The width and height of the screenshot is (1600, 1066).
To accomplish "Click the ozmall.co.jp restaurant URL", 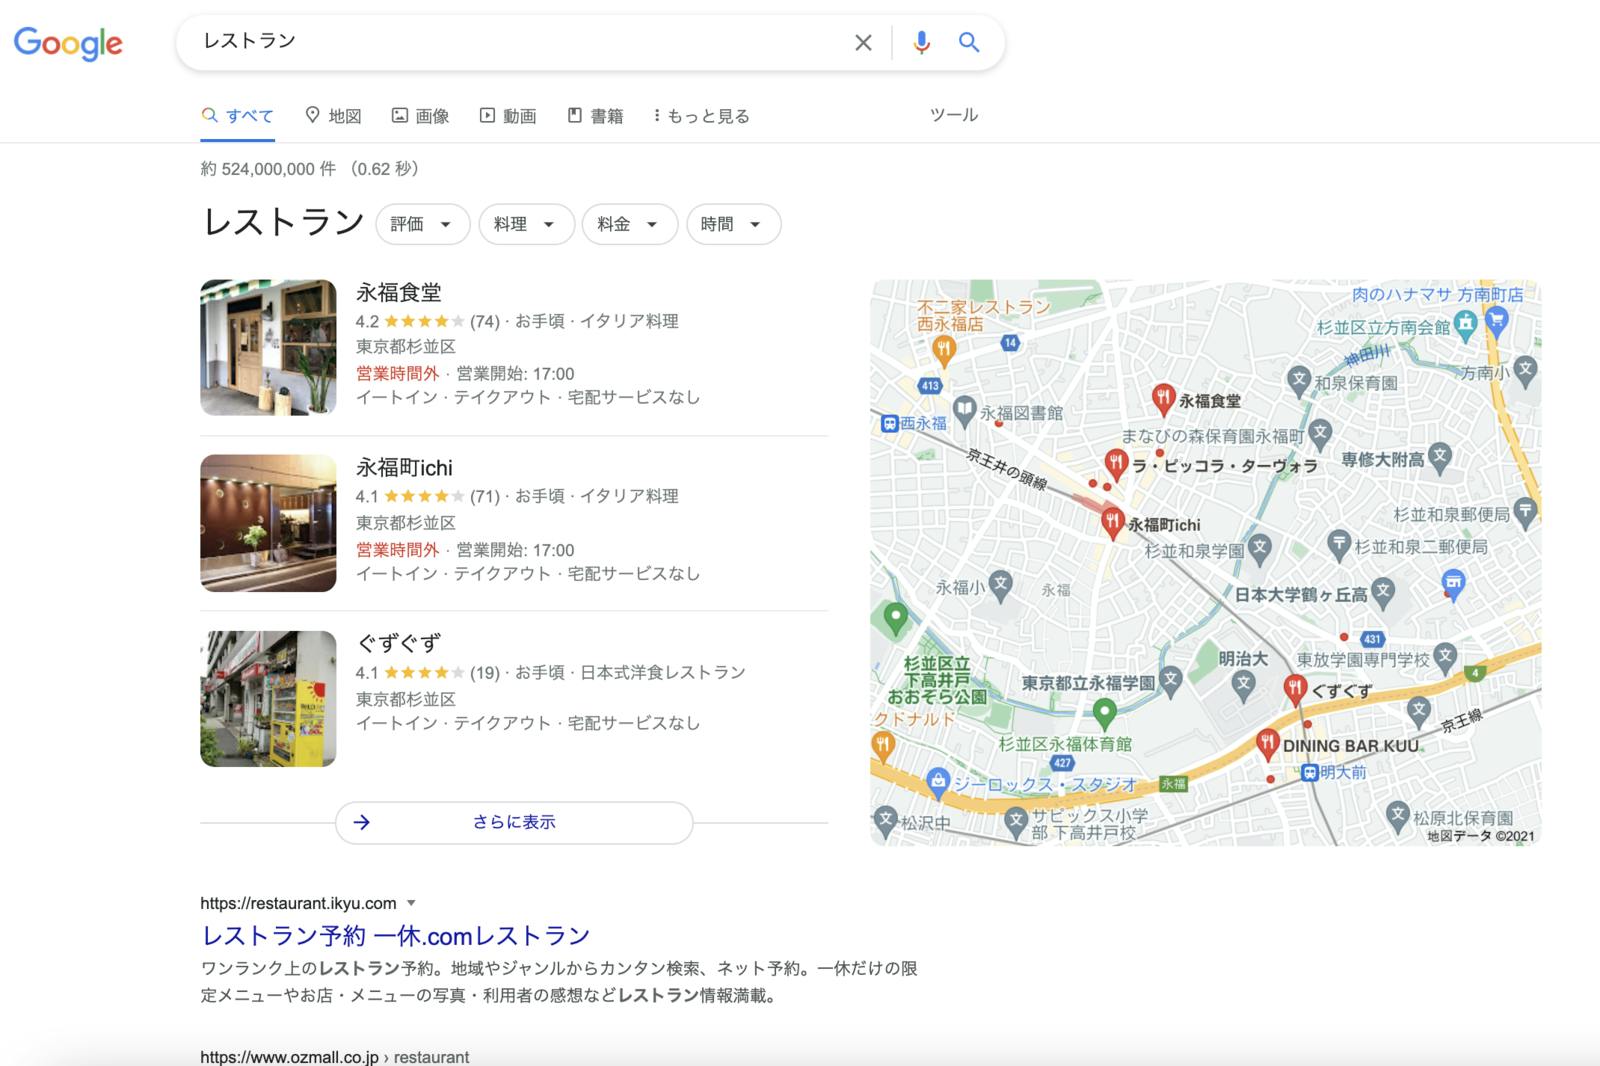I will pyautogui.click(x=334, y=1056).
